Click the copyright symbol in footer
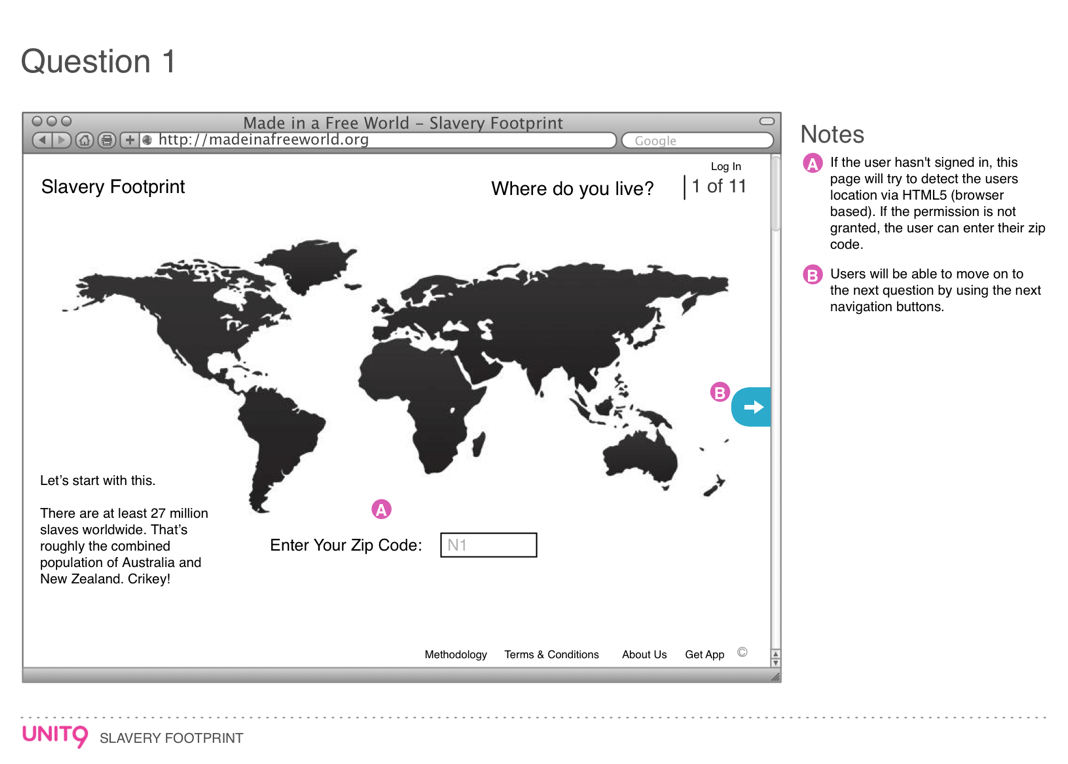Image resolution: width=1068 pixels, height=764 pixels. (x=742, y=652)
